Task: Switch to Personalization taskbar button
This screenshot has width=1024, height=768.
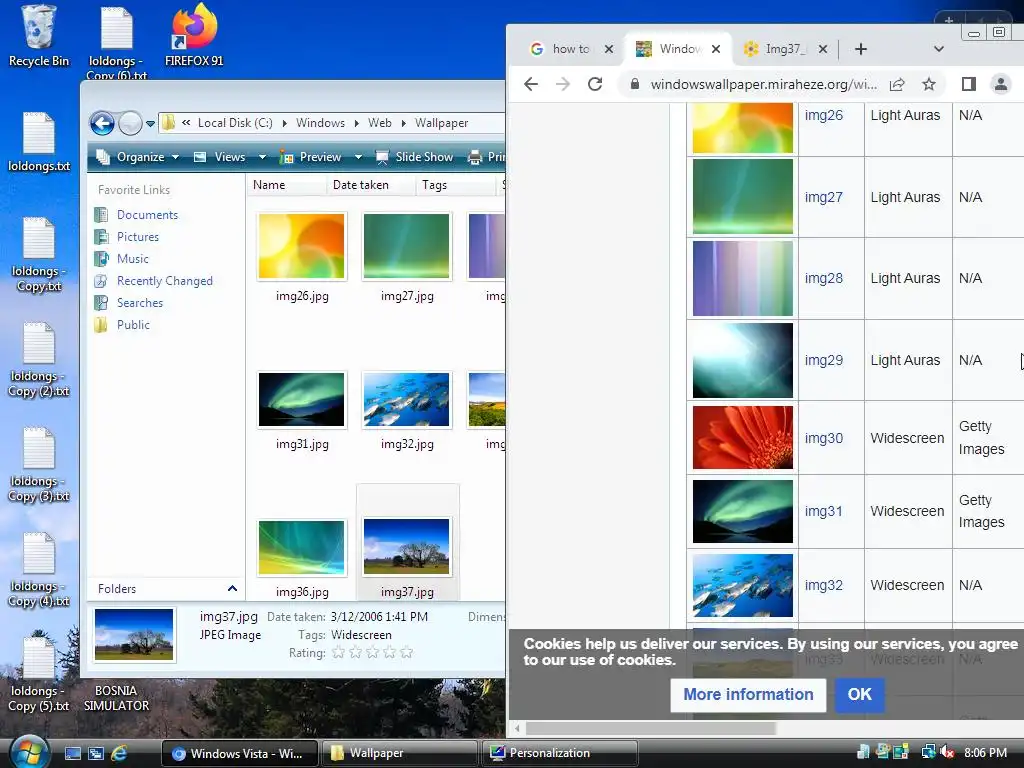Action: [x=560, y=753]
